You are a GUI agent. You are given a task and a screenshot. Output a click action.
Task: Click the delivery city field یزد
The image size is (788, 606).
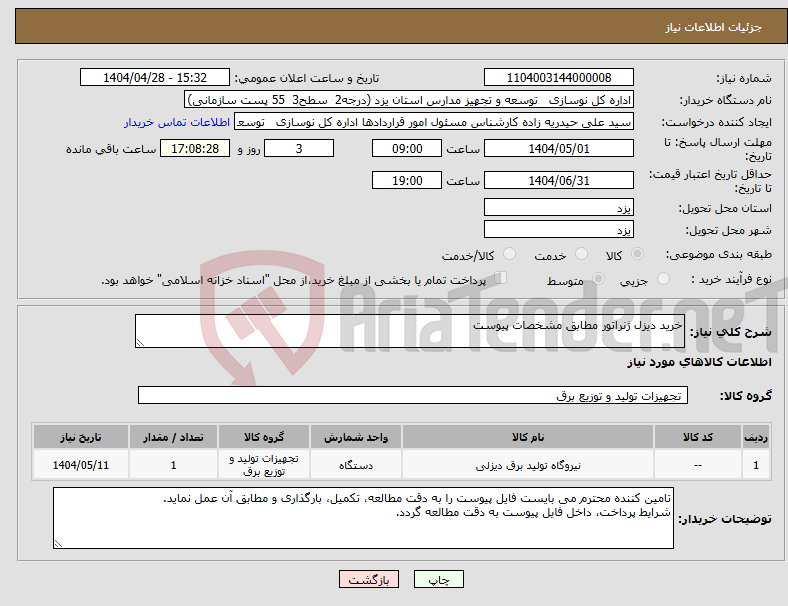pyautogui.click(x=558, y=229)
